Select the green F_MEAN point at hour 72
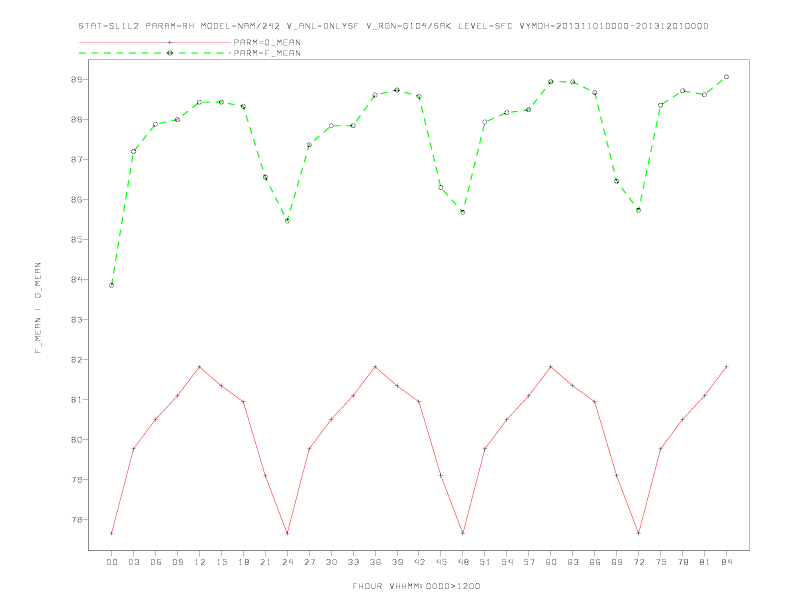 click(x=638, y=210)
